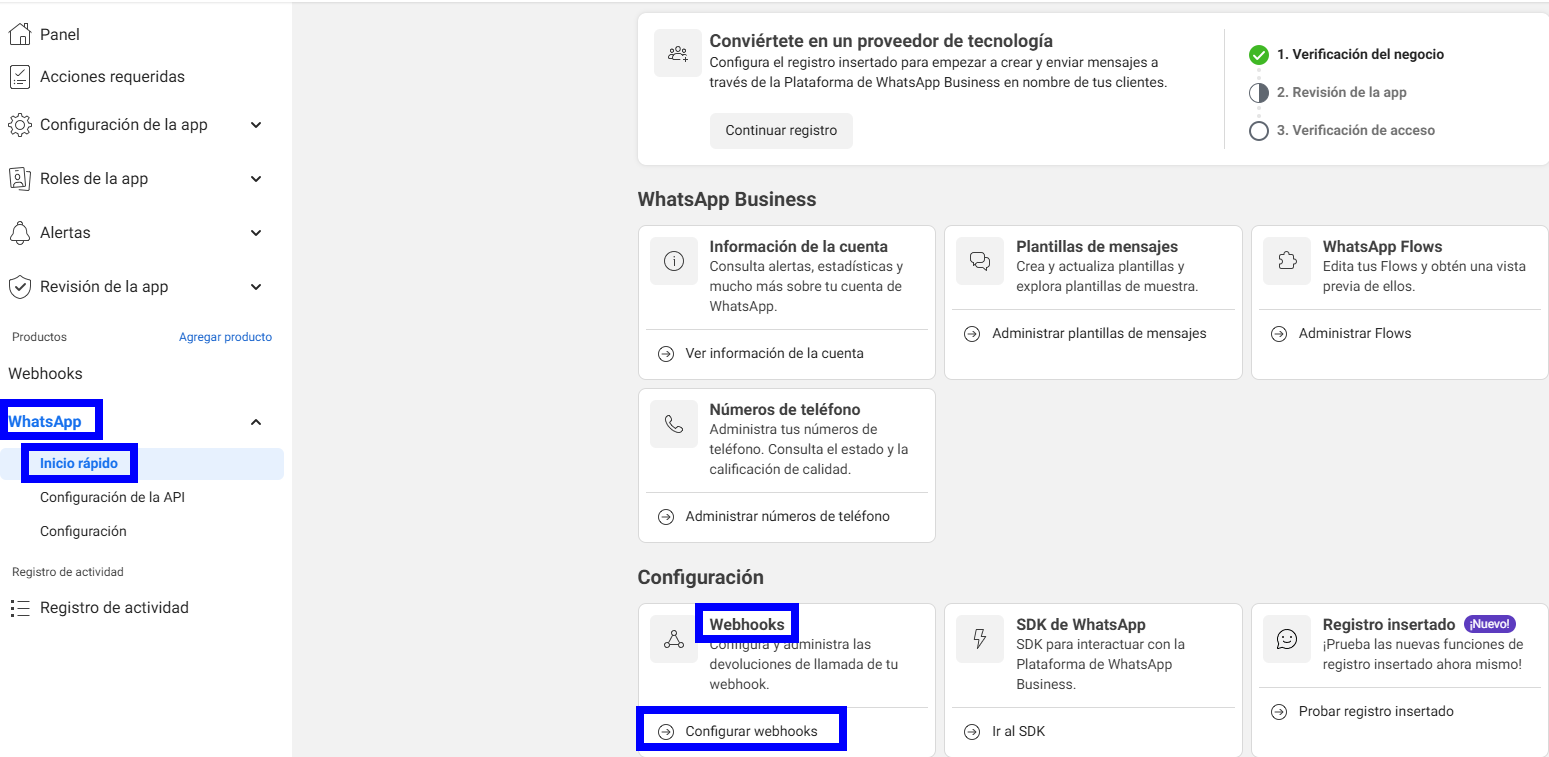
Task: Collapse the WhatsApp product chevron
Action: [256, 422]
